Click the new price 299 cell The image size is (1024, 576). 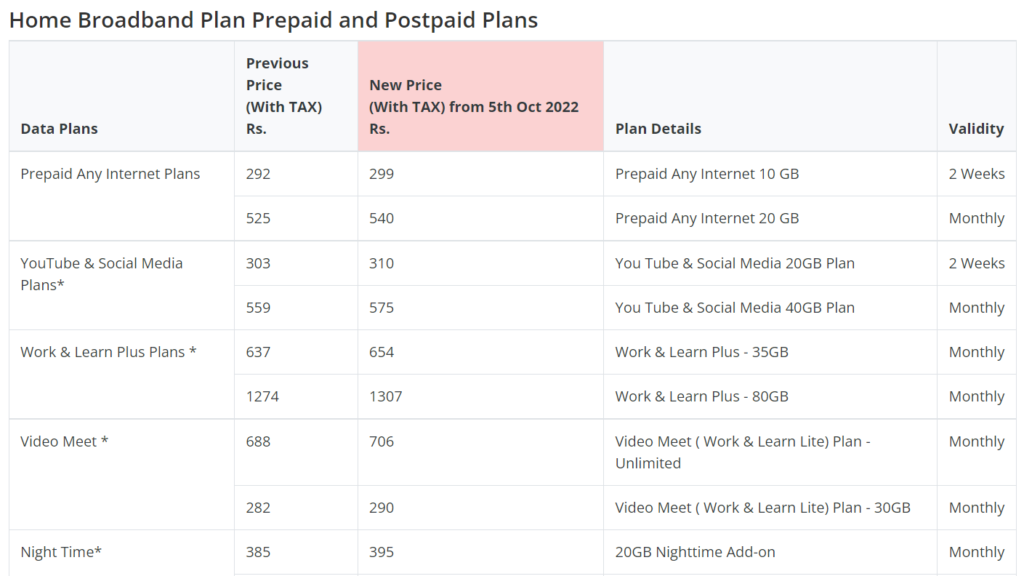click(x=481, y=174)
